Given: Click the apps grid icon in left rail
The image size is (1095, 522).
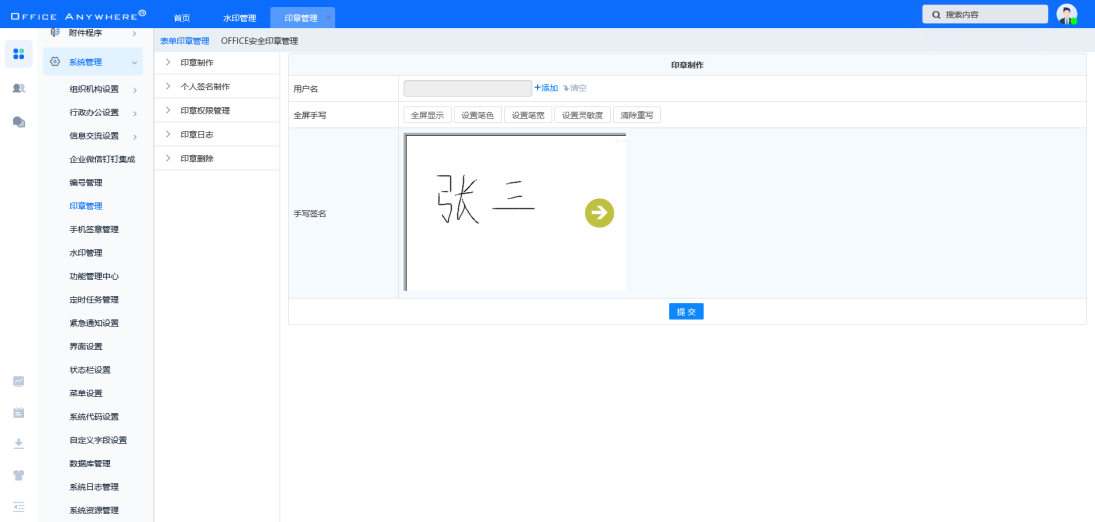Looking at the screenshot, I should pos(18,54).
